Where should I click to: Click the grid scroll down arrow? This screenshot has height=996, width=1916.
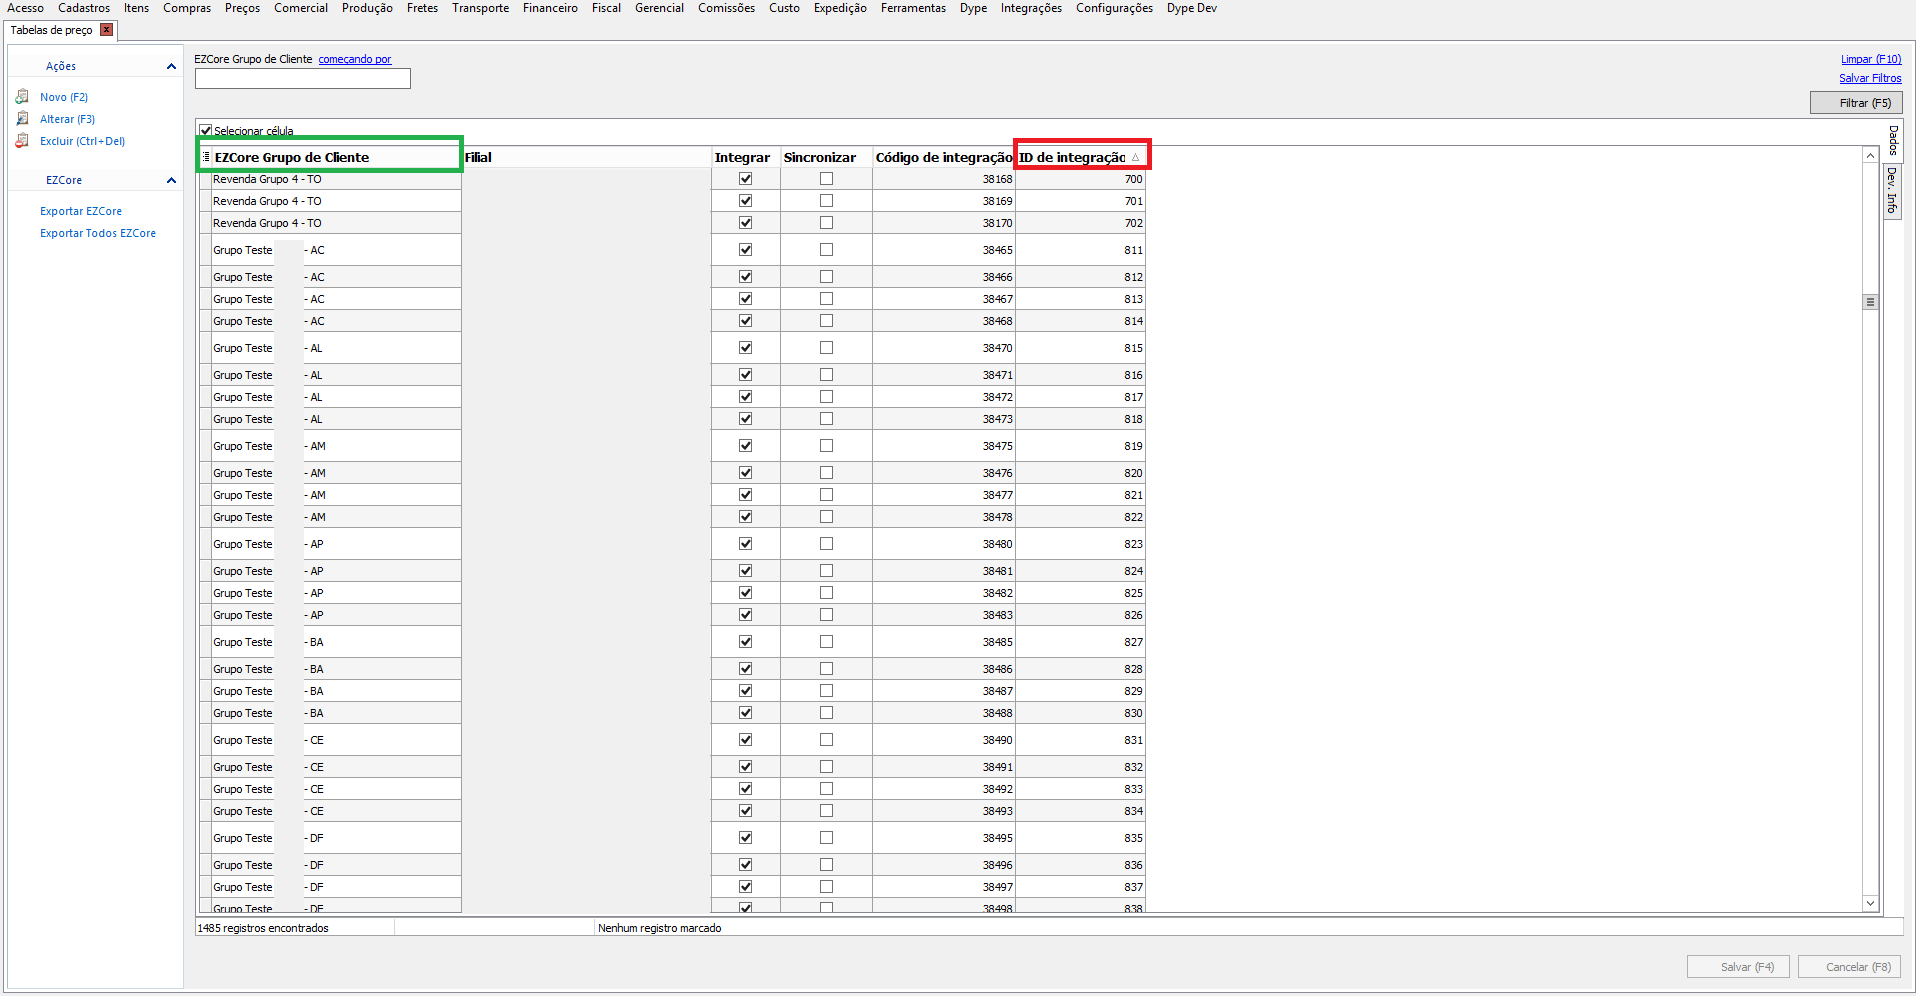pyautogui.click(x=1870, y=903)
